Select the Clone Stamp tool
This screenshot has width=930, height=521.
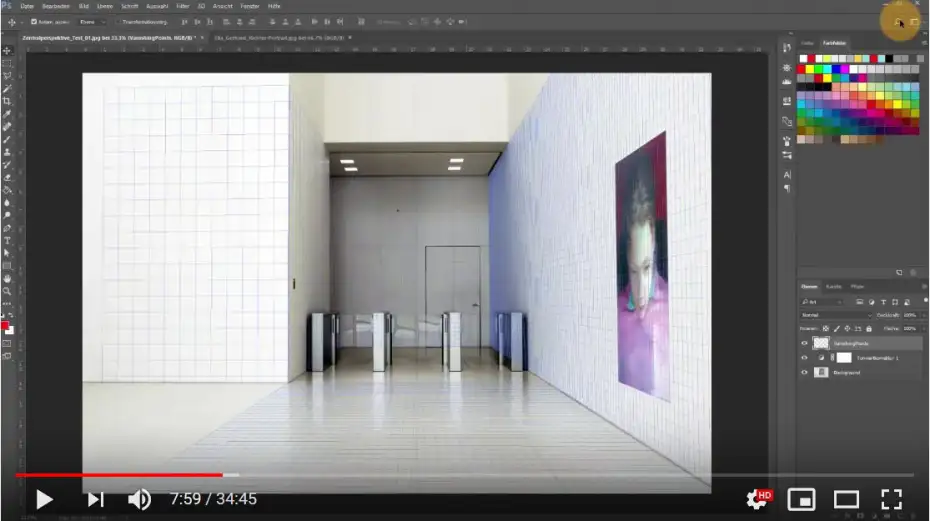7,152
